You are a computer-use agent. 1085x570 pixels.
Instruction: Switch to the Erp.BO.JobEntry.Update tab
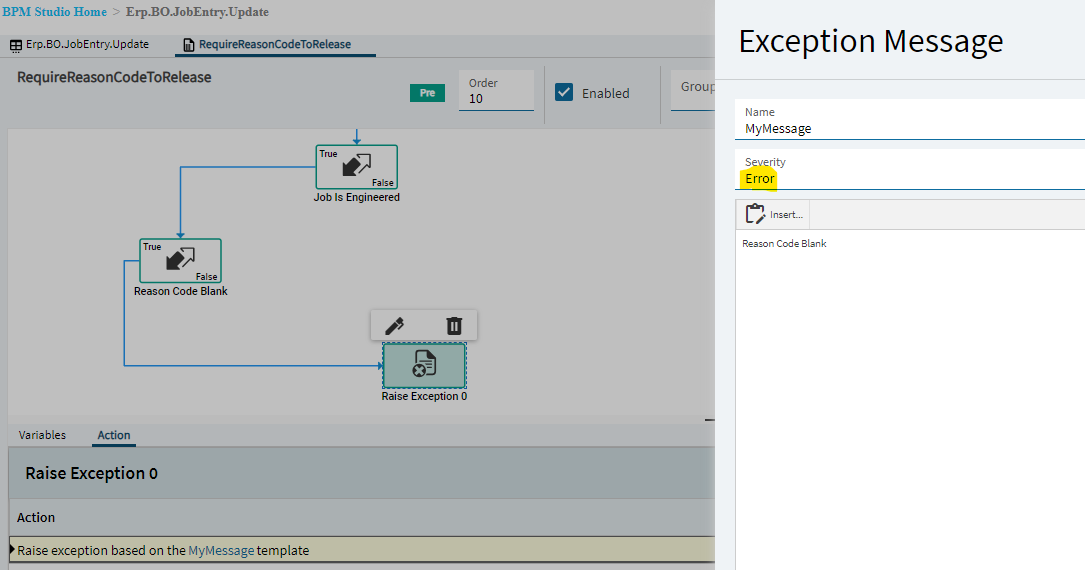click(80, 44)
